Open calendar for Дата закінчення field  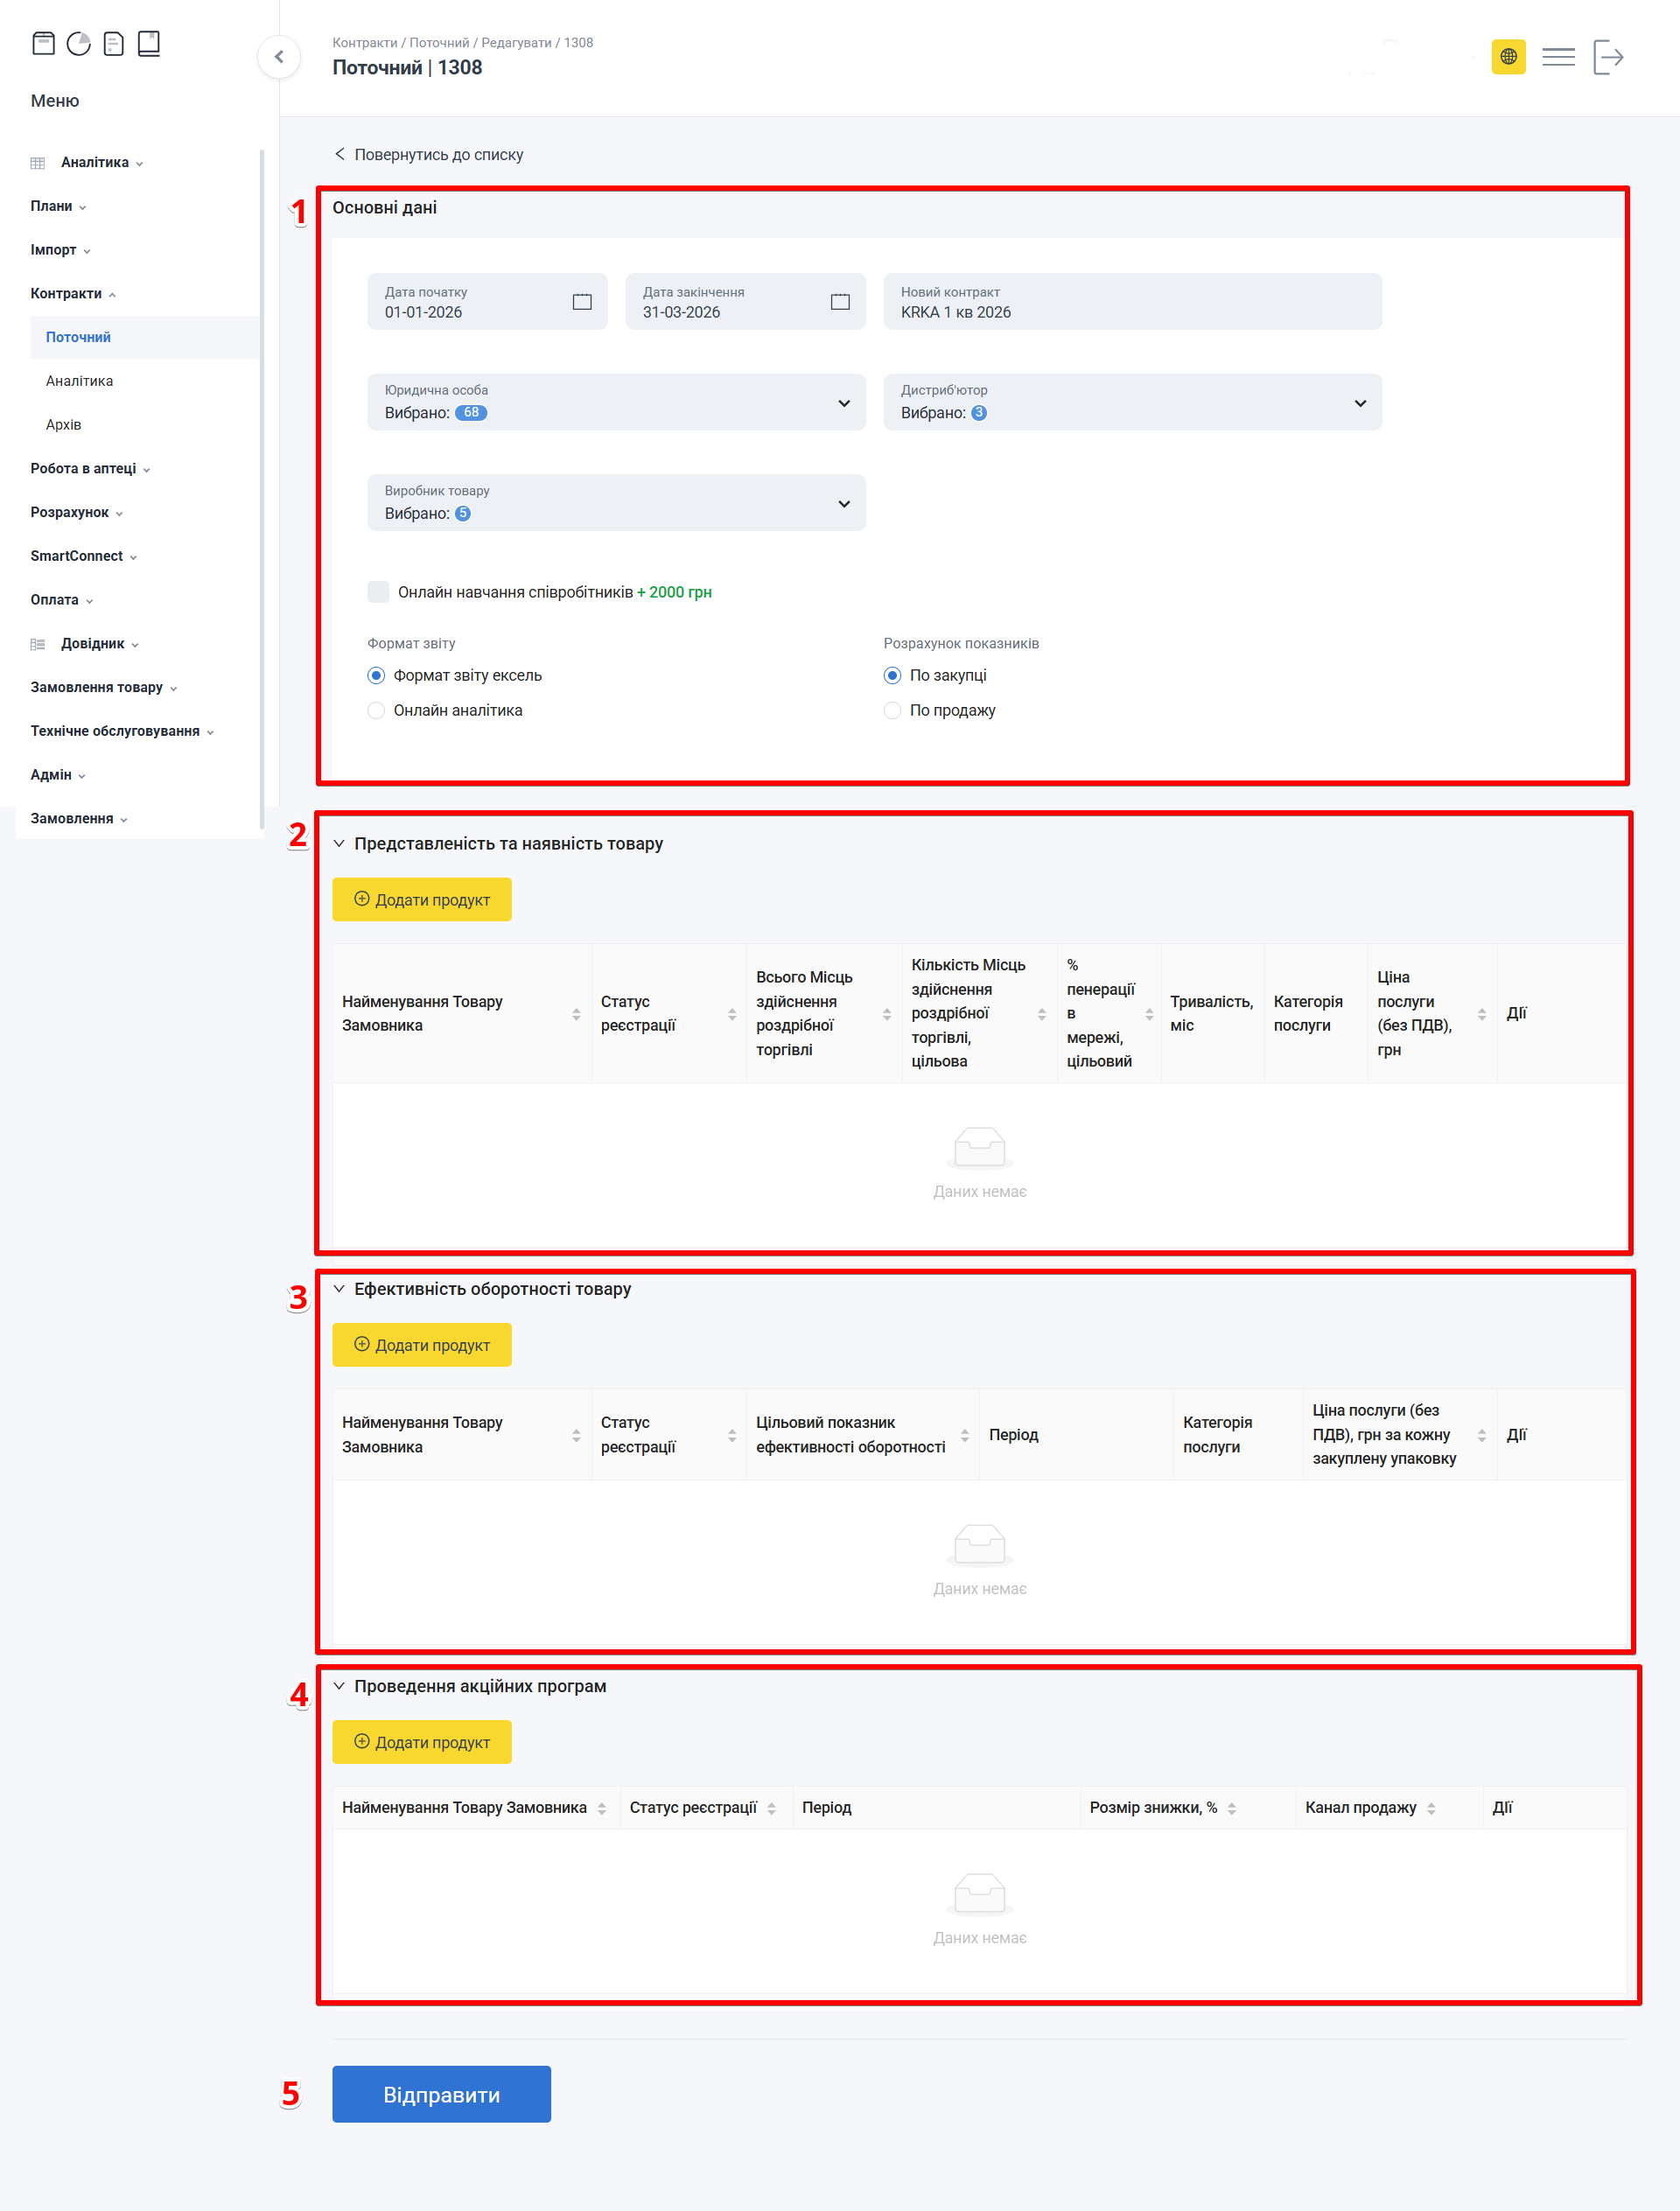pos(840,302)
